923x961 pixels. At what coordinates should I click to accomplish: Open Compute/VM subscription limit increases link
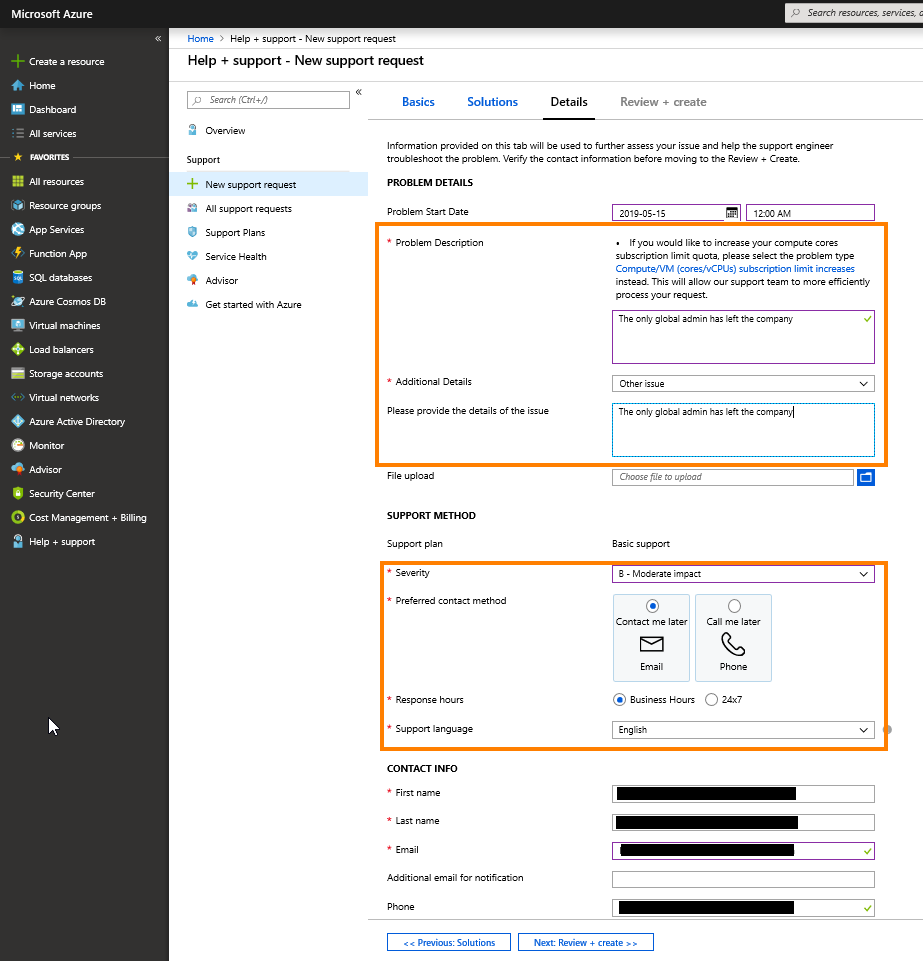click(735, 268)
